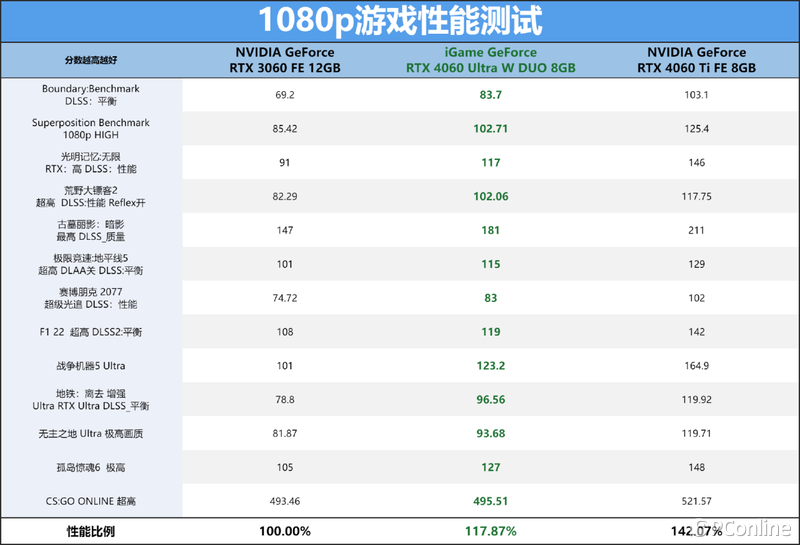The height and width of the screenshot is (545, 800).
Task: Click the green value 102.71
Action: (490, 129)
